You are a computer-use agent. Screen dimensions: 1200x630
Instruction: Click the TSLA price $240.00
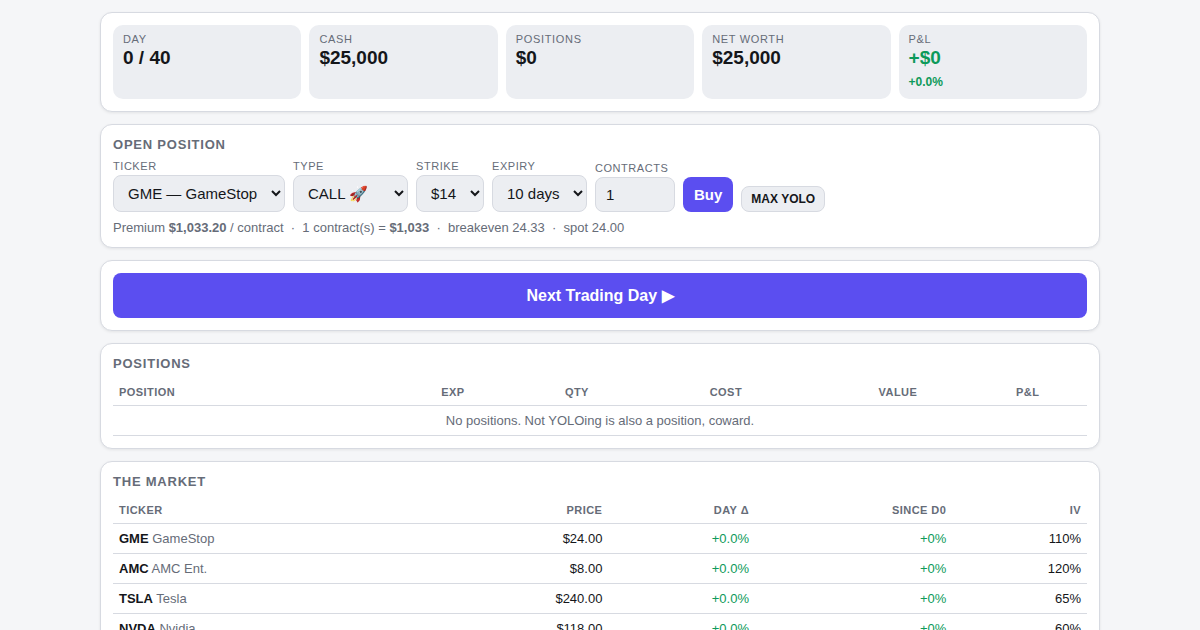579,599
